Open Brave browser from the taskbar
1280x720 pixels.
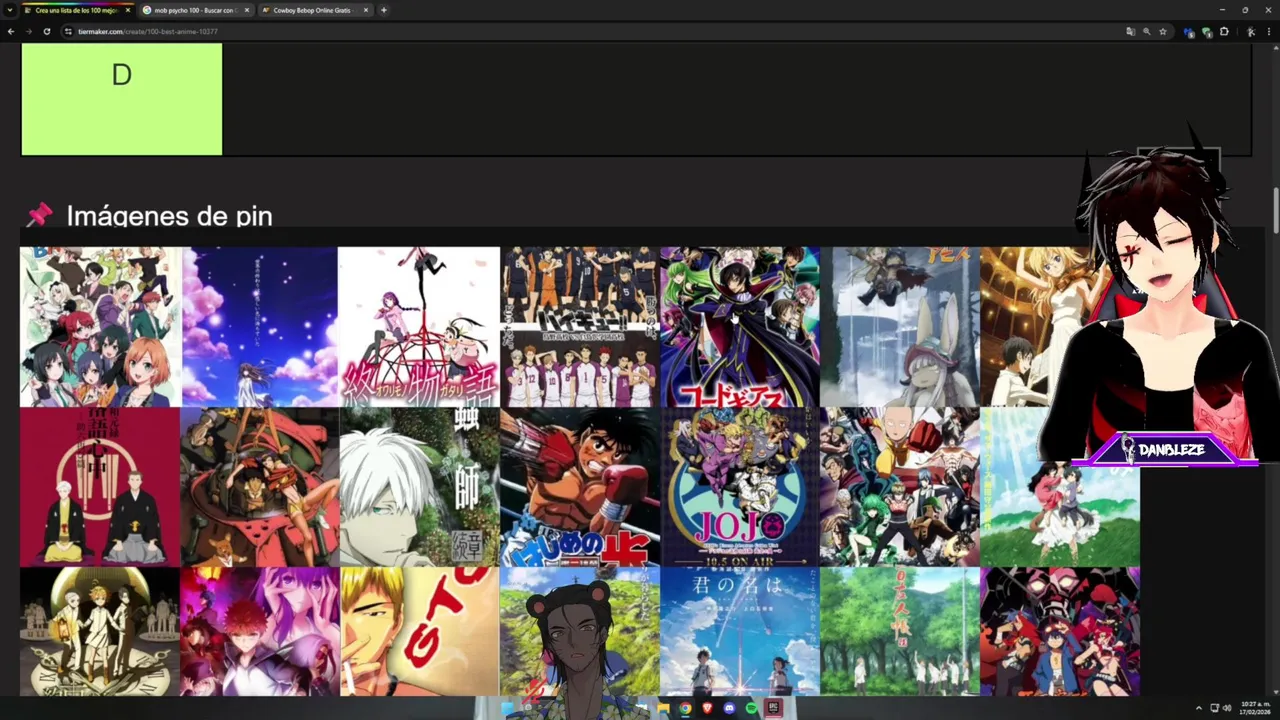(707, 708)
